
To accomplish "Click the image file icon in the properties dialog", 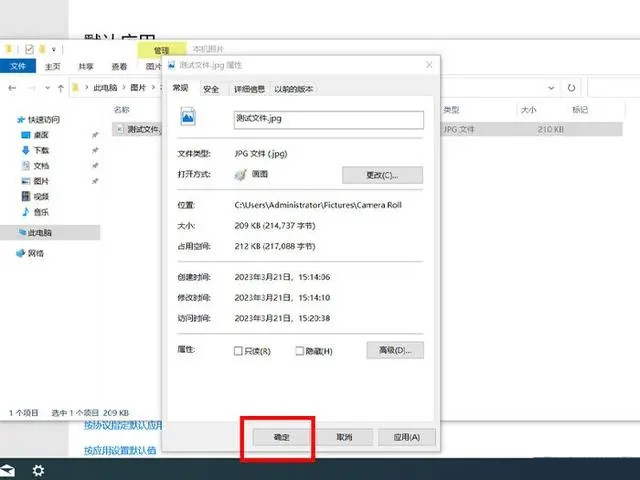I will pos(188,117).
